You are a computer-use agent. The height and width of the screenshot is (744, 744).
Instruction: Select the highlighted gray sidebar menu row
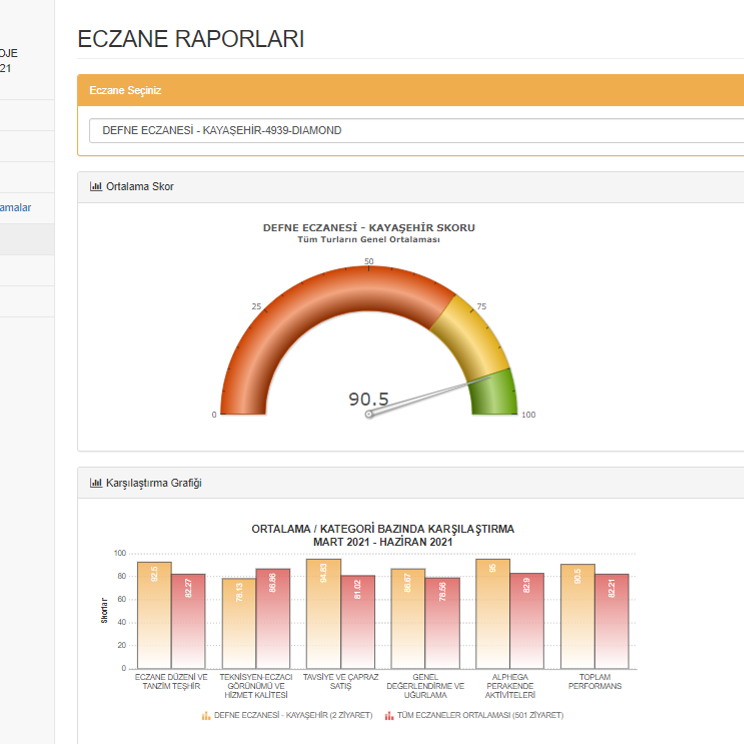(x=27, y=240)
